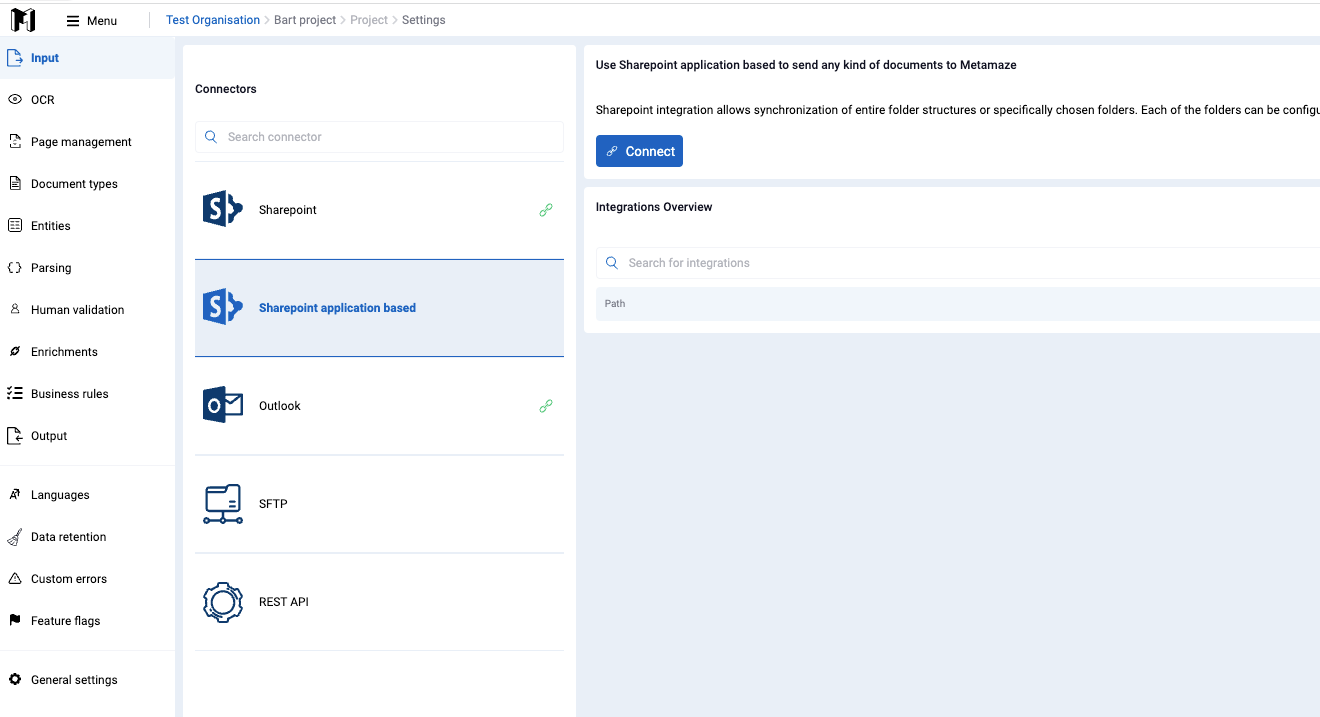Click the General settings gear icon
Screen dimensions: 1320x717
pos(15,680)
